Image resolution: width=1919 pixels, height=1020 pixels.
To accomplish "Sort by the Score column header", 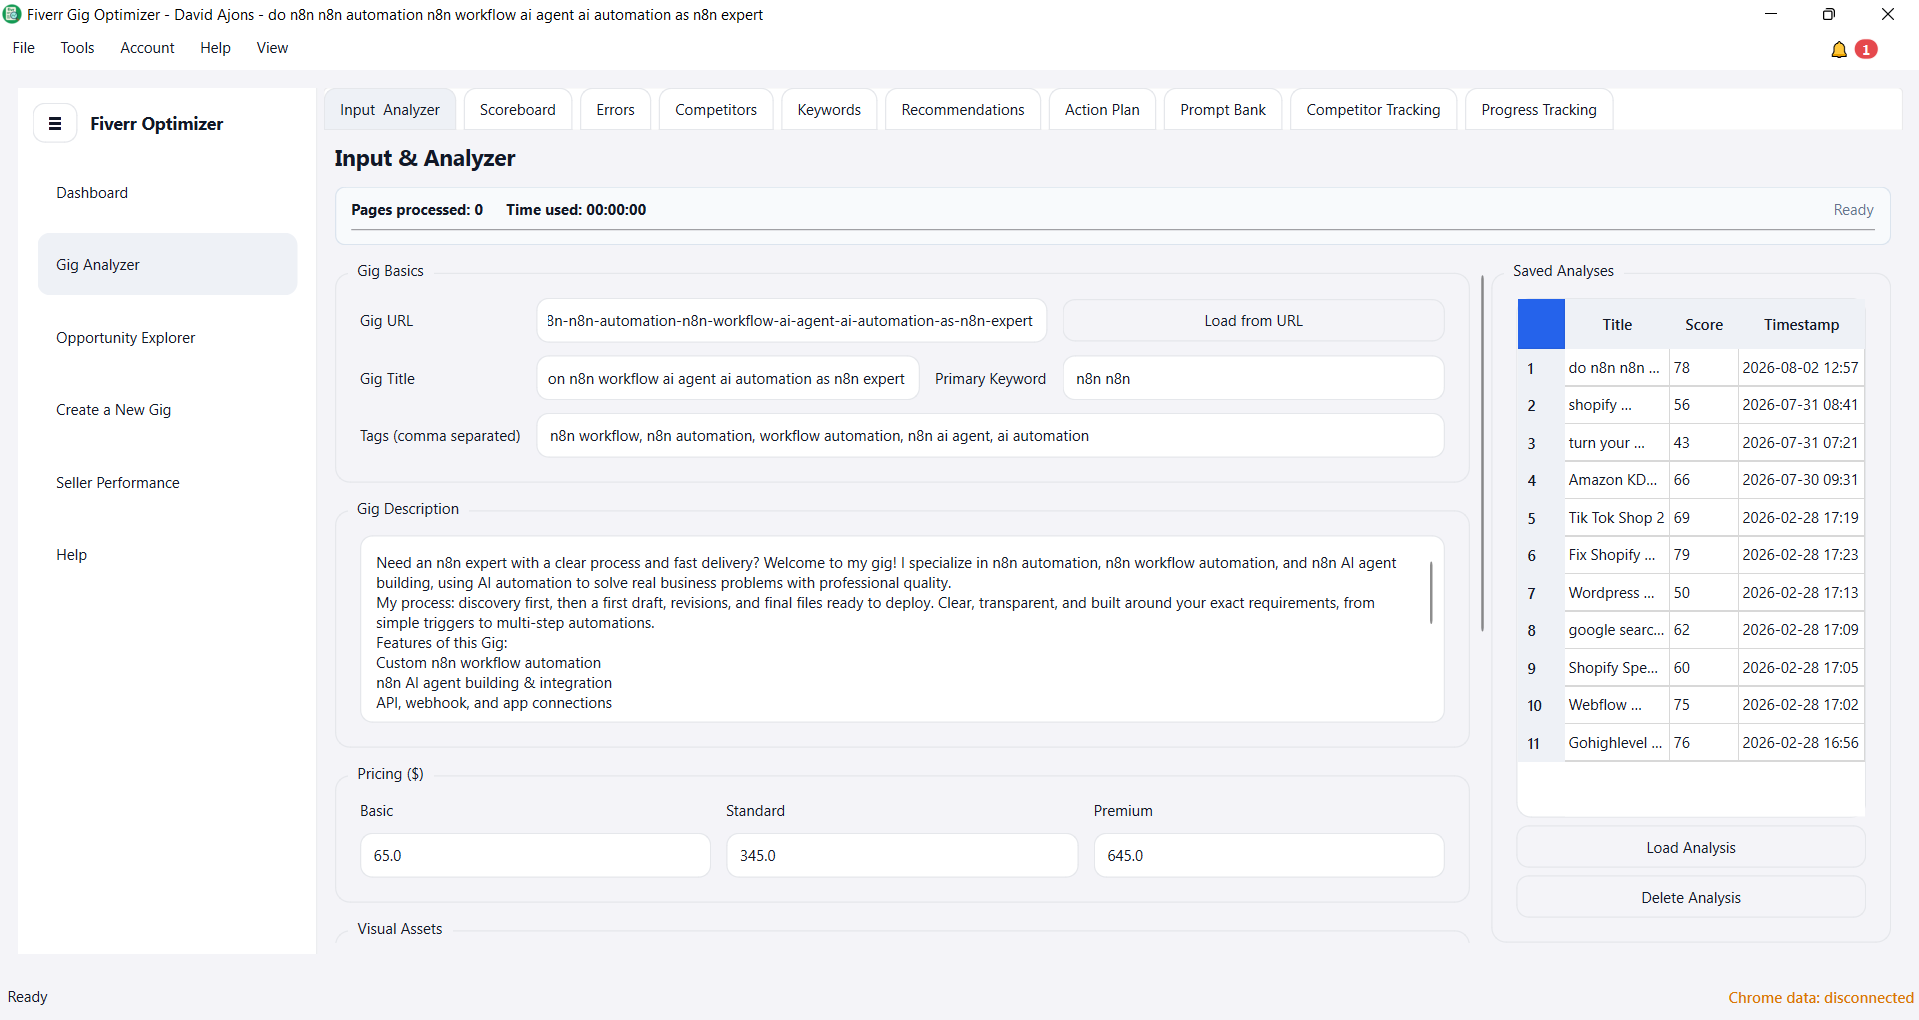I will (x=1704, y=325).
